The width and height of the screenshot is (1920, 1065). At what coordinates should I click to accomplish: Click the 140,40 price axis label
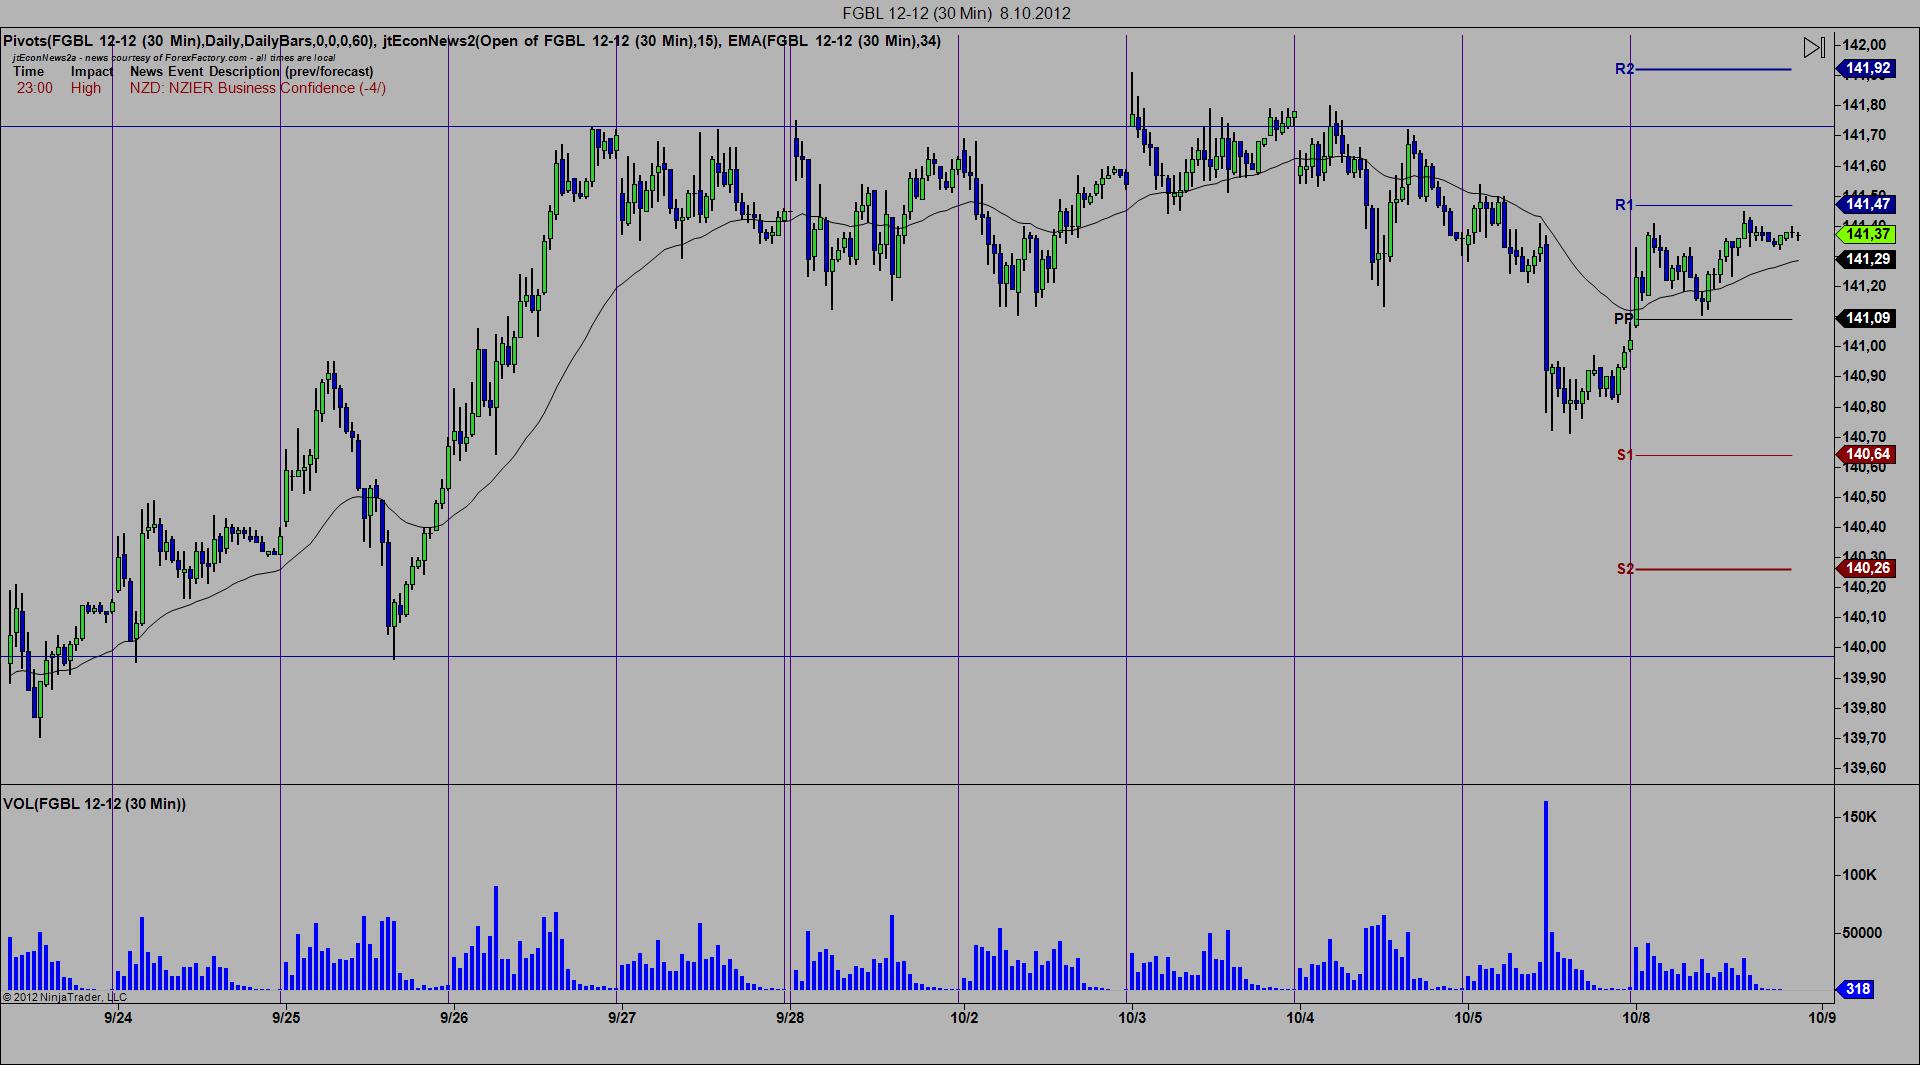1864,527
